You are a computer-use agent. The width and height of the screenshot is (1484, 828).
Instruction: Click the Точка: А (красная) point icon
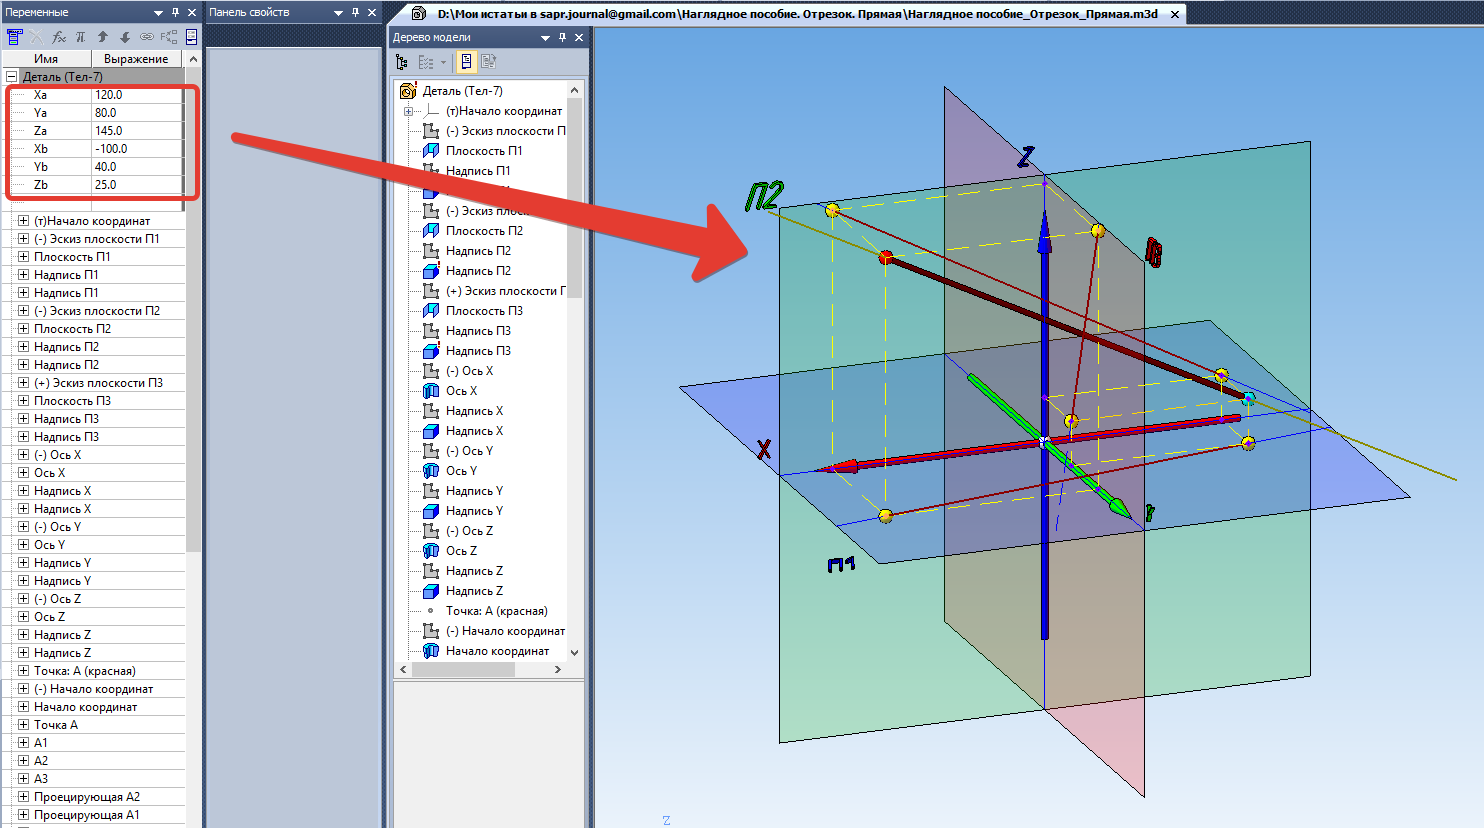click(x=431, y=611)
